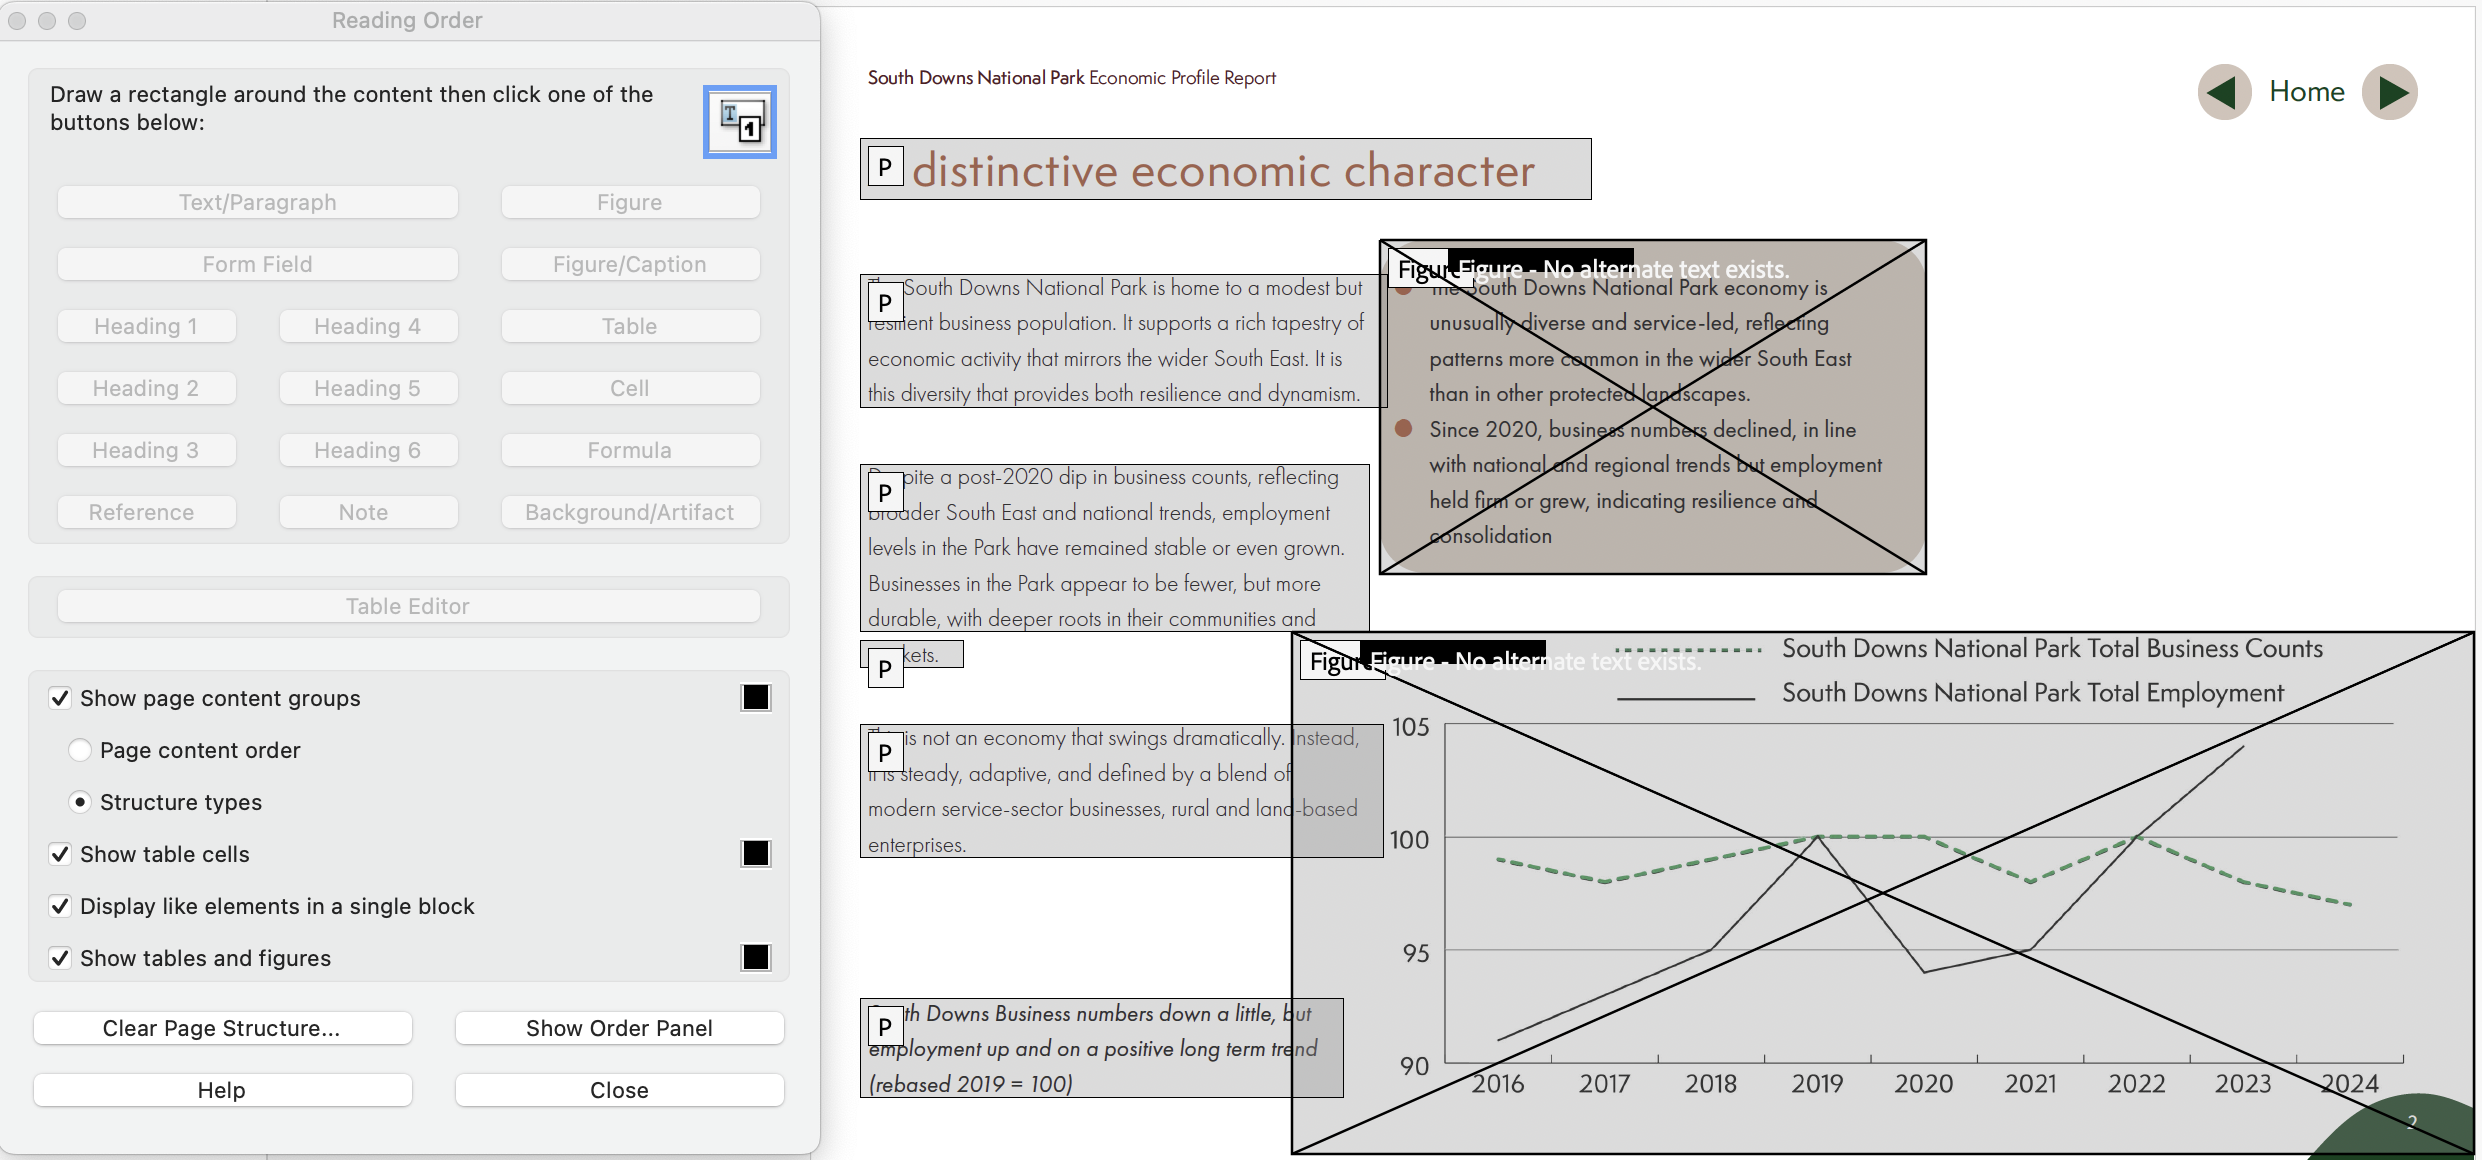Tag selection as Reference
This screenshot has height=1160, width=2482.
[146, 512]
